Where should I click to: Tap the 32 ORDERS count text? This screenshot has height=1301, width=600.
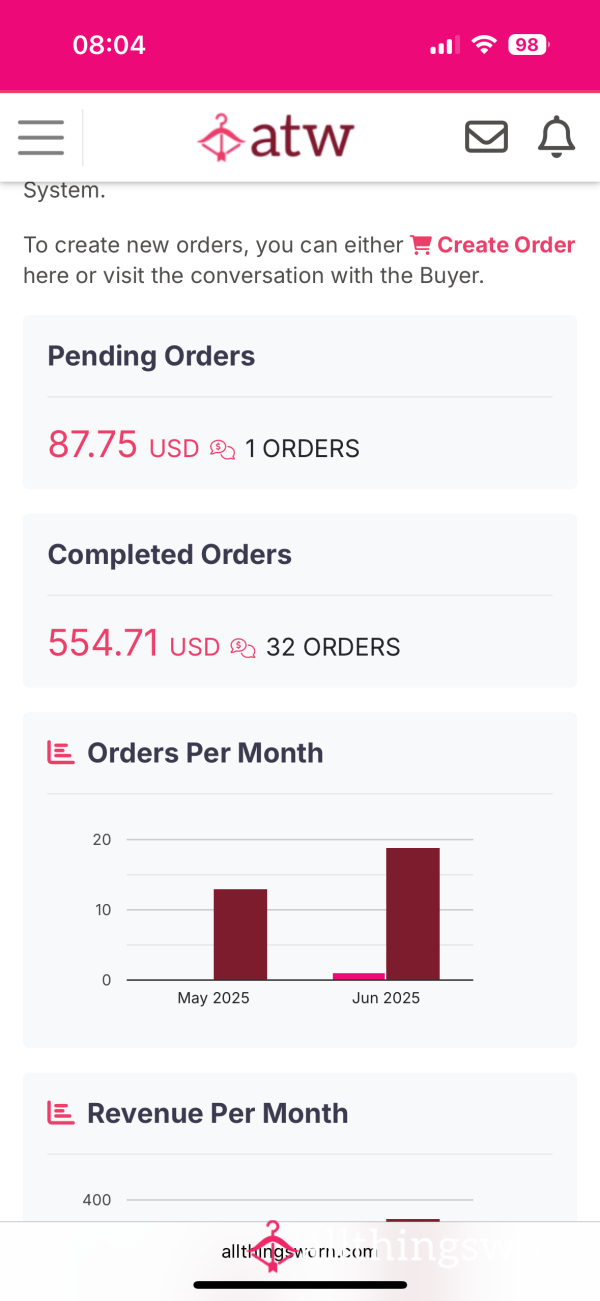pyautogui.click(x=333, y=647)
